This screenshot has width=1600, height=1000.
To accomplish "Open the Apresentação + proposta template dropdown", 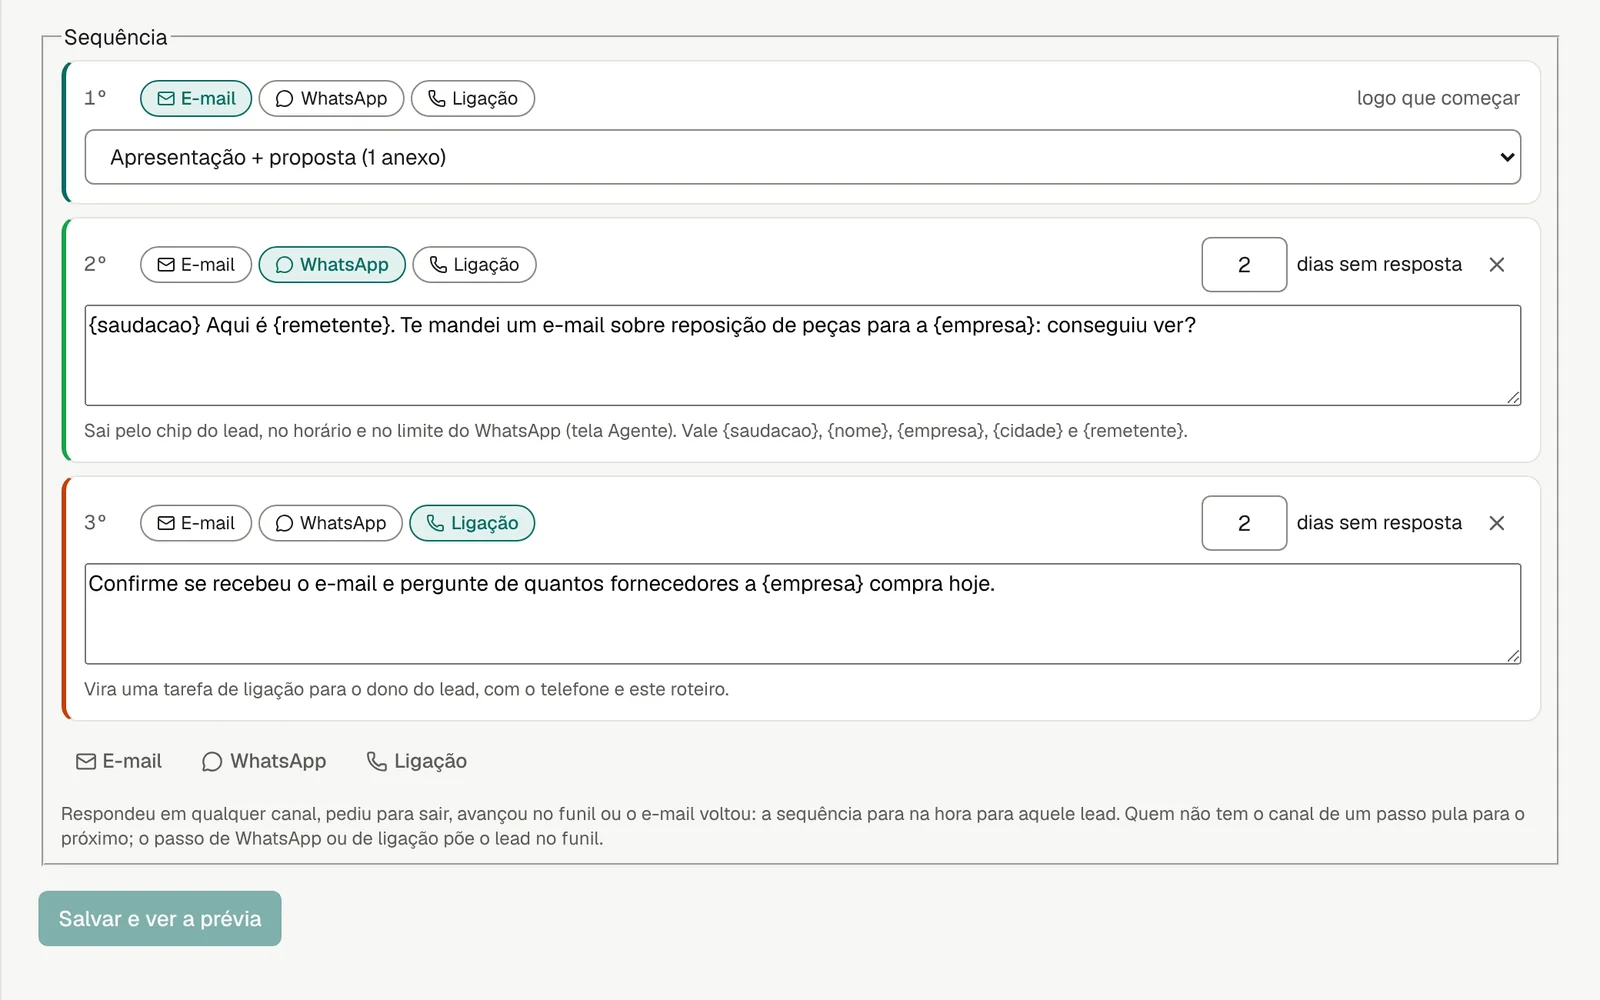I will coord(803,157).
